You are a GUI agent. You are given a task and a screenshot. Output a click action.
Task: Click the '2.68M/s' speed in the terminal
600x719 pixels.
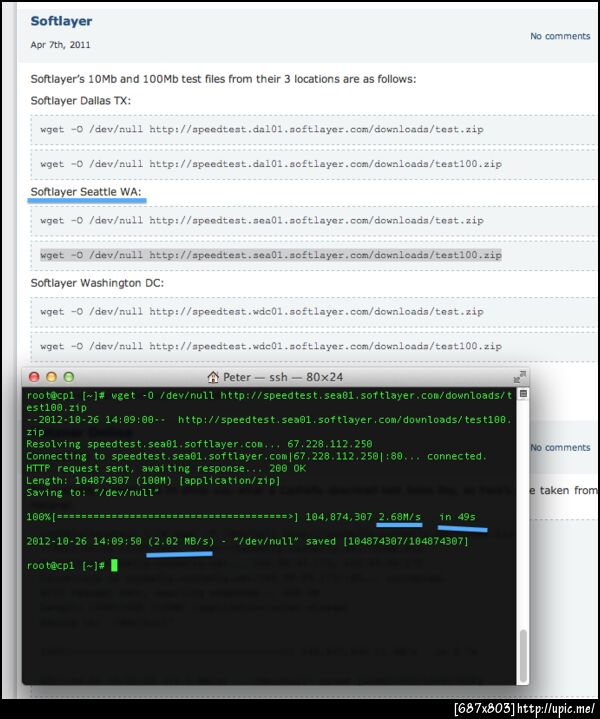coord(400,517)
